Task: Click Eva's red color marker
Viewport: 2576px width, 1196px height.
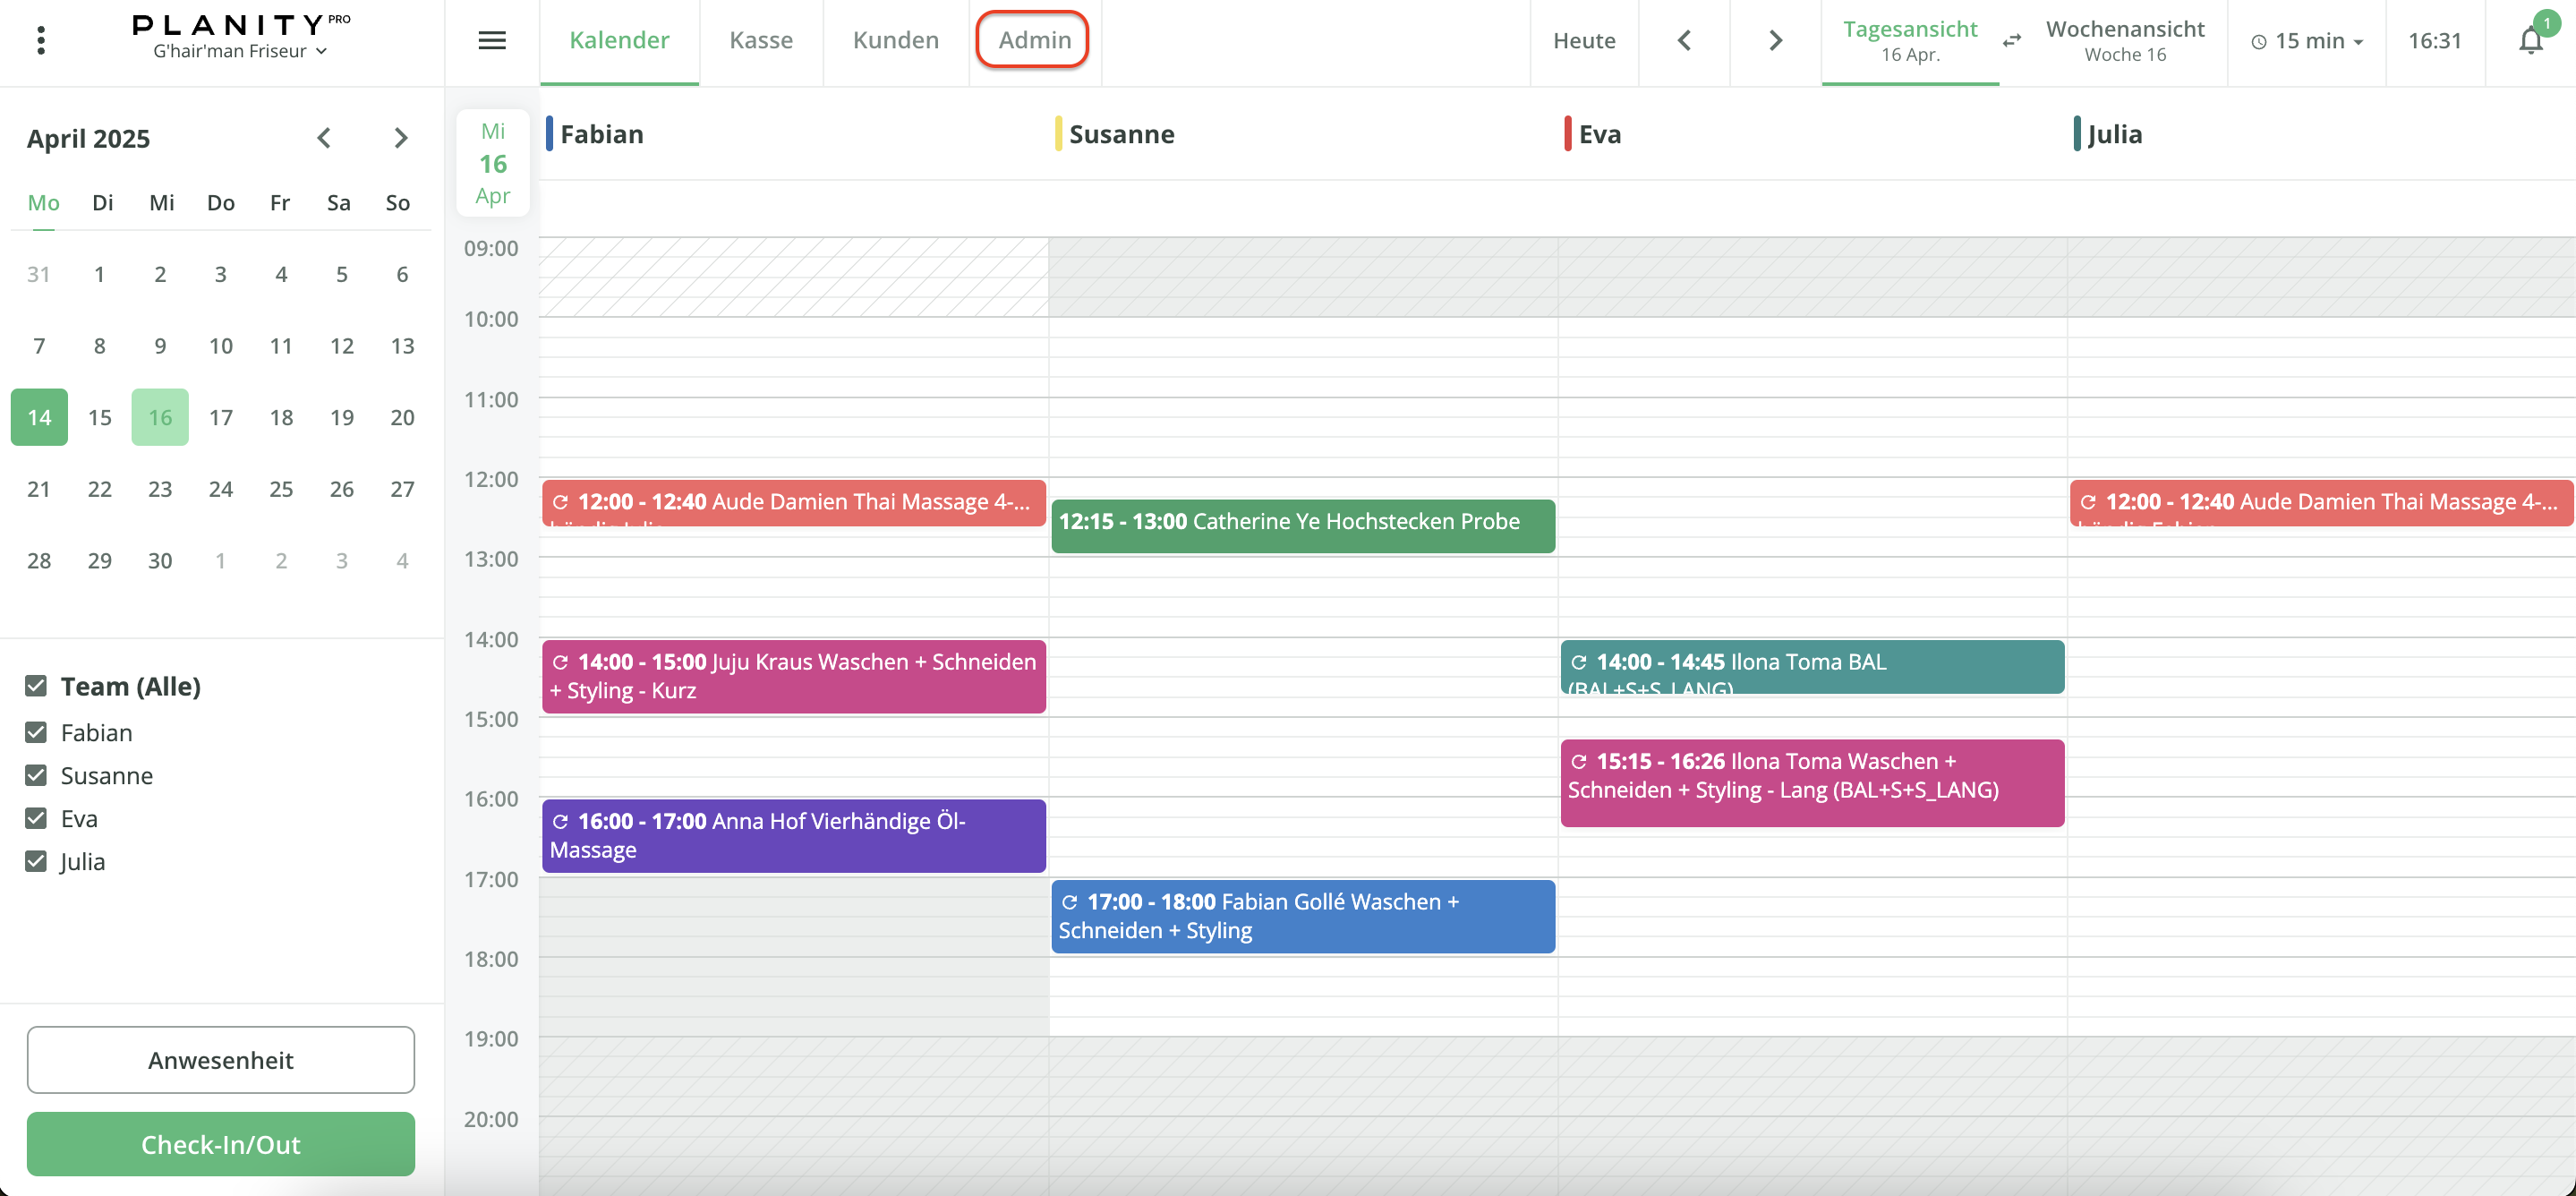Action: pos(1567,134)
